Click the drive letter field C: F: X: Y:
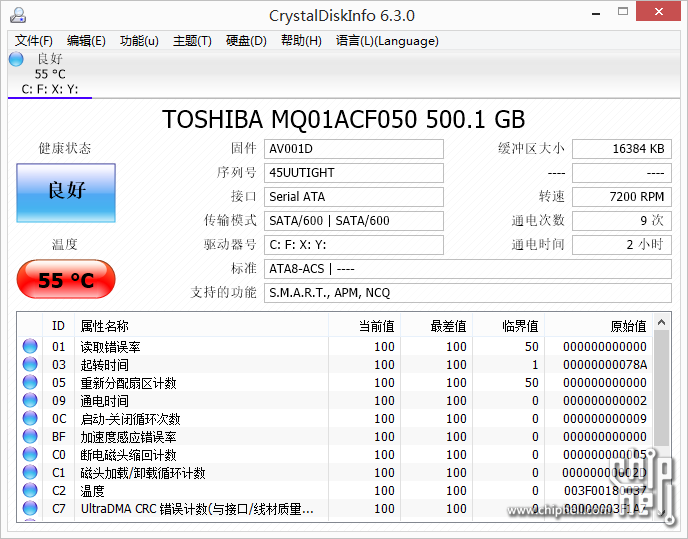The height and width of the screenshot is (539, 688). pyautogui.click(x=354, y=244)
